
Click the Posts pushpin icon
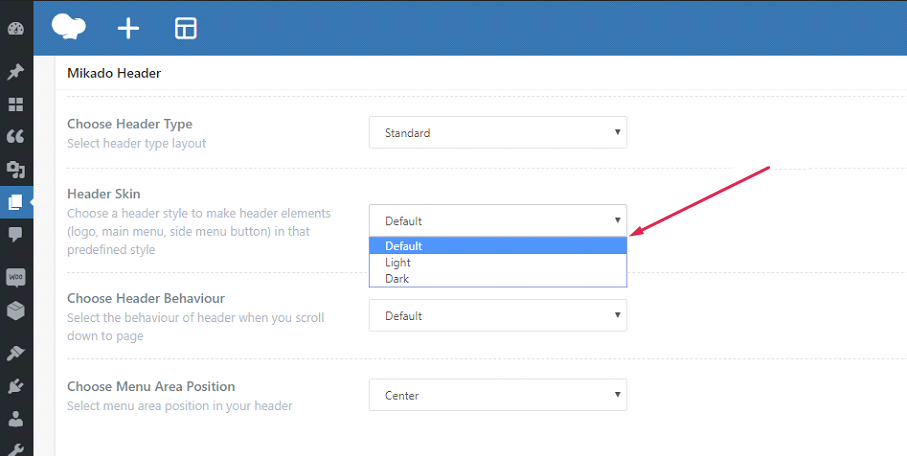(15, 72)
